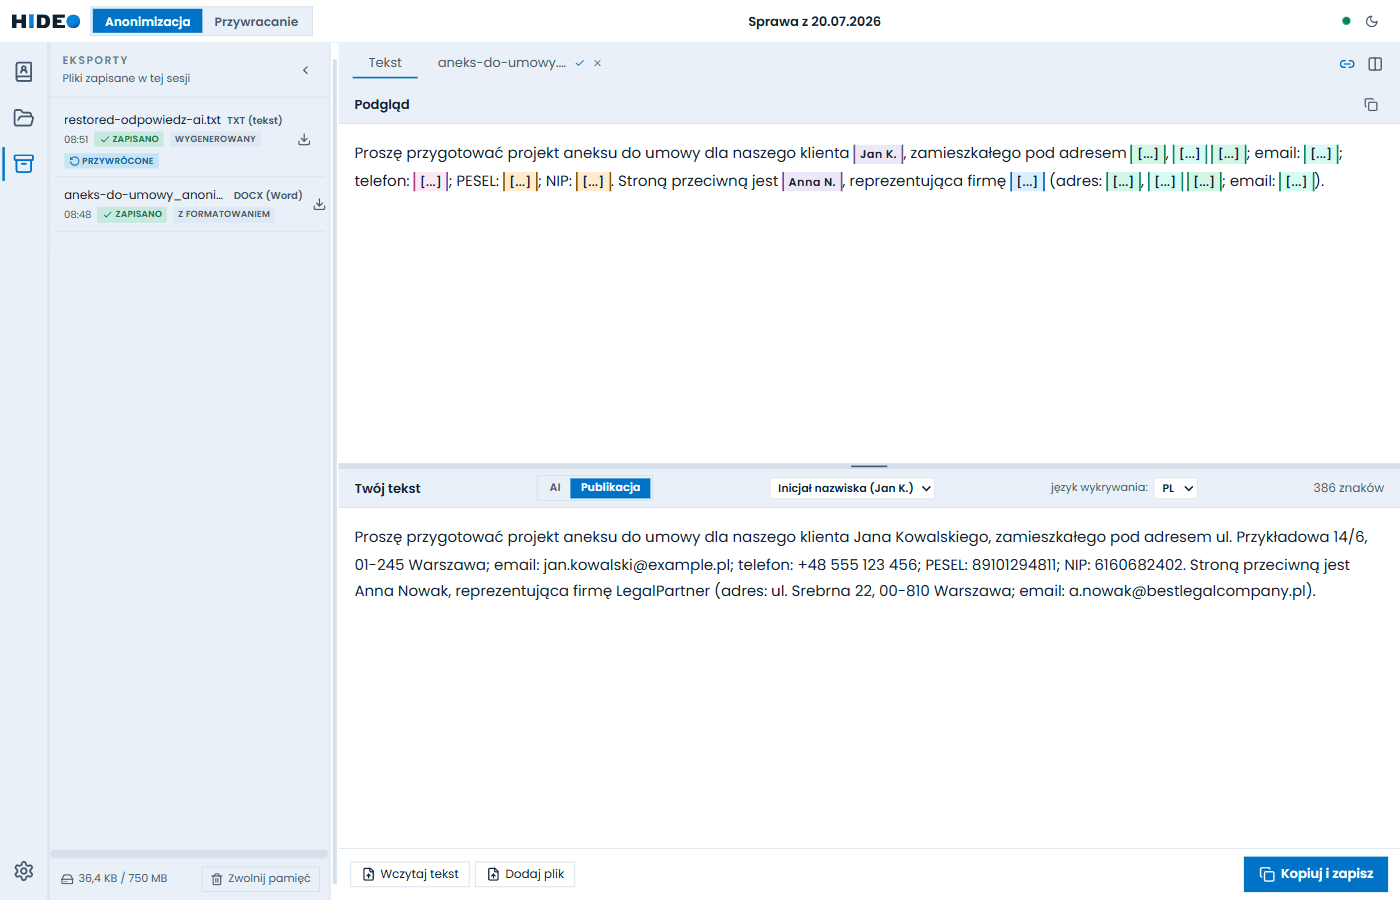Copy the Podgląd preview text

pyautogui.click(x=1371, y=104)
